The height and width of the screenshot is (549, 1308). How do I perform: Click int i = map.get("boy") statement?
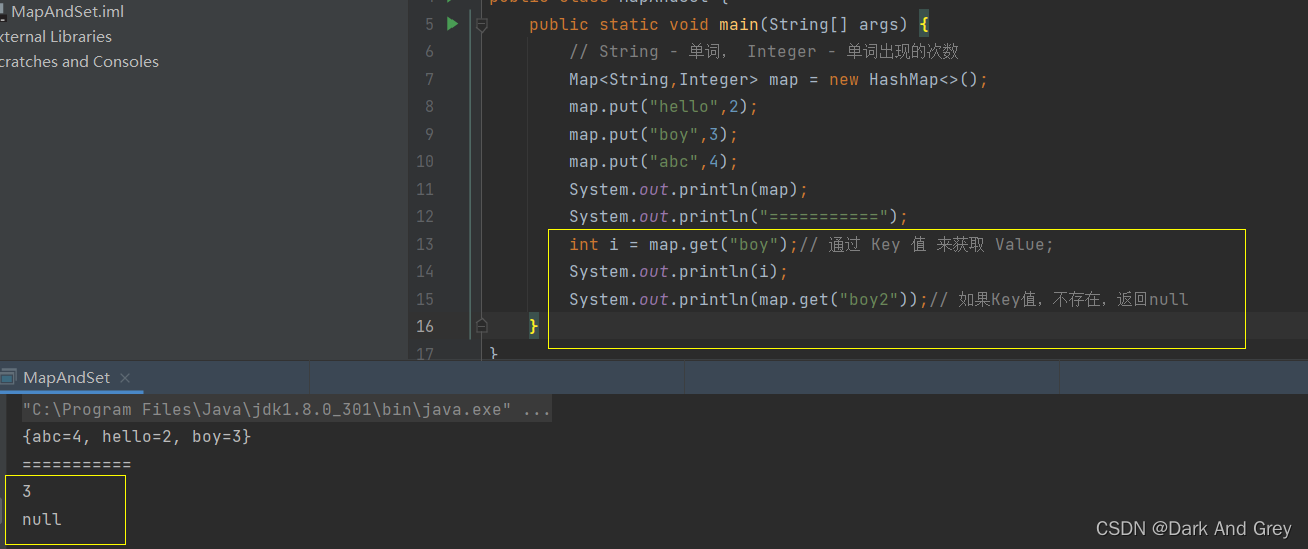[x=684, y=244]
